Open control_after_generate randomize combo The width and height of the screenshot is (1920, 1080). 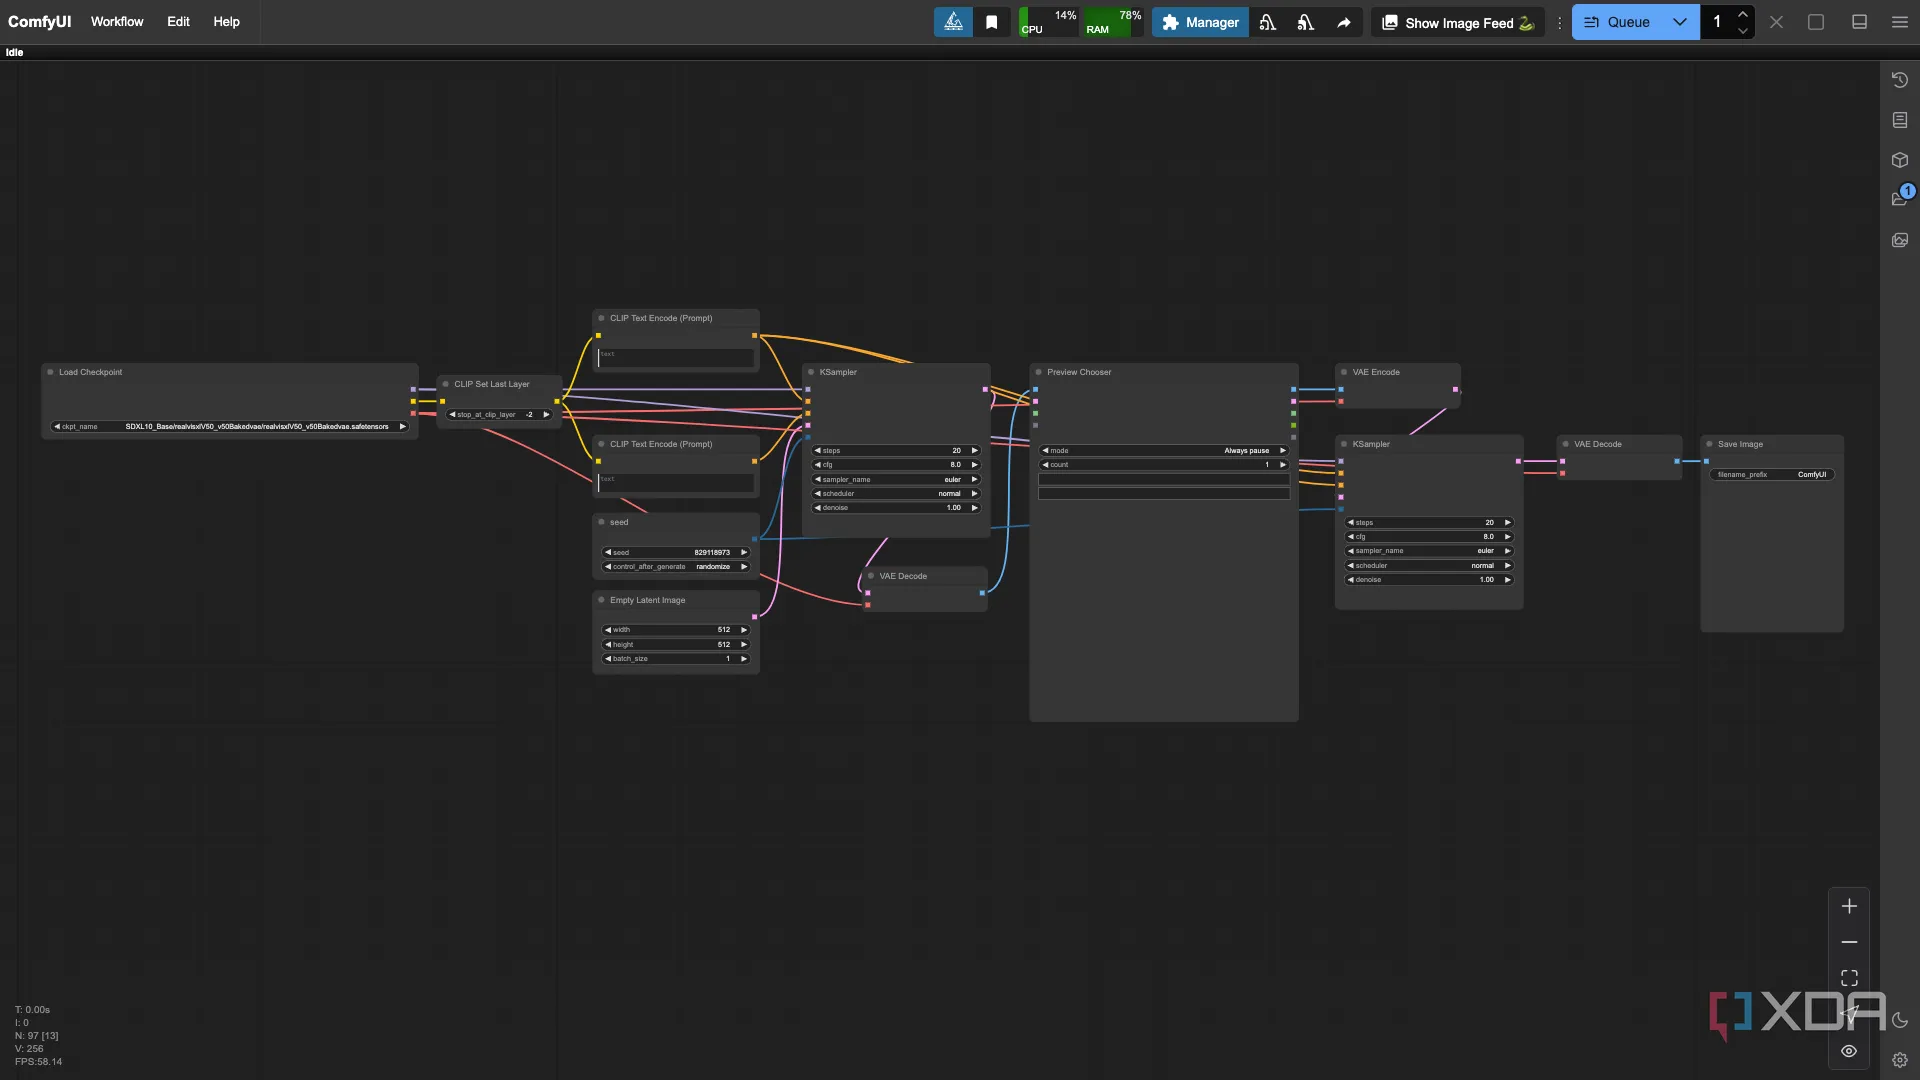coord(675,567)
